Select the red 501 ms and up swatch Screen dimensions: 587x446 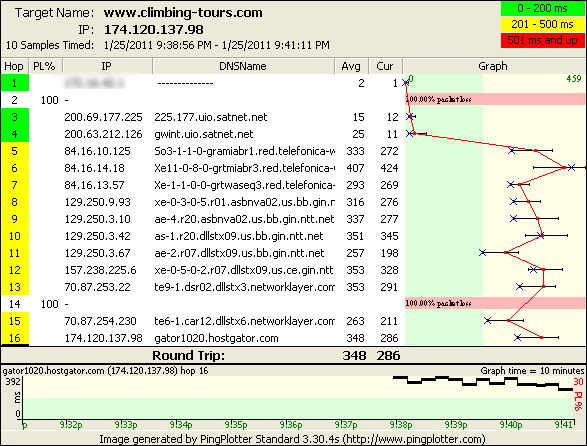pos(542,40)
